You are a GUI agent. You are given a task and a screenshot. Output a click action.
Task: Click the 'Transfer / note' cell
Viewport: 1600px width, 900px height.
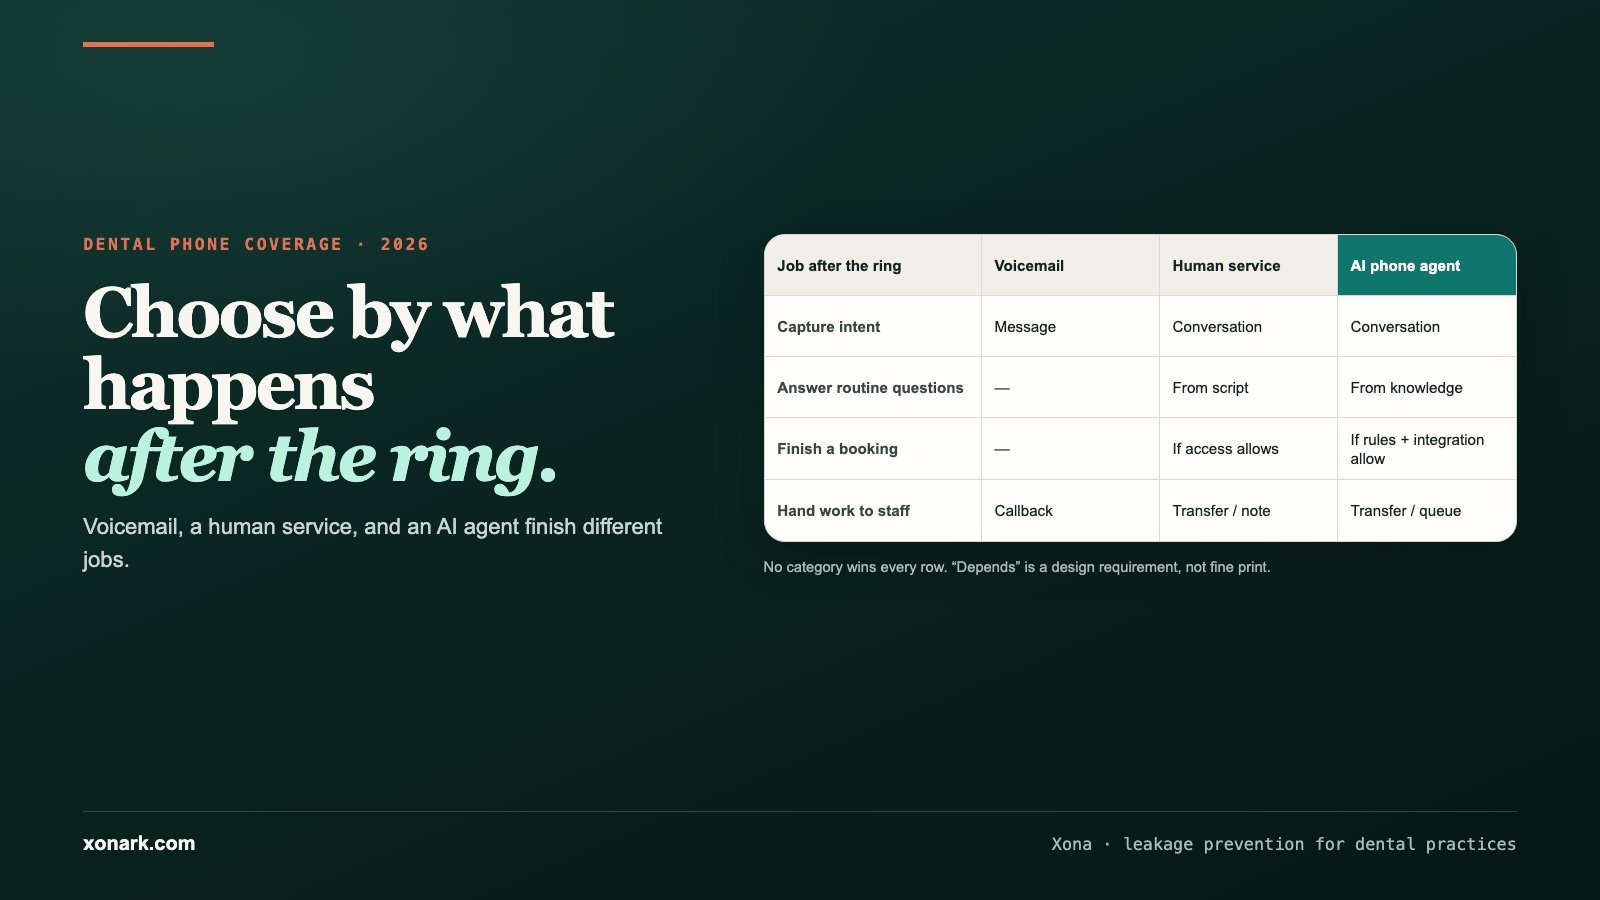[1248, 511]
